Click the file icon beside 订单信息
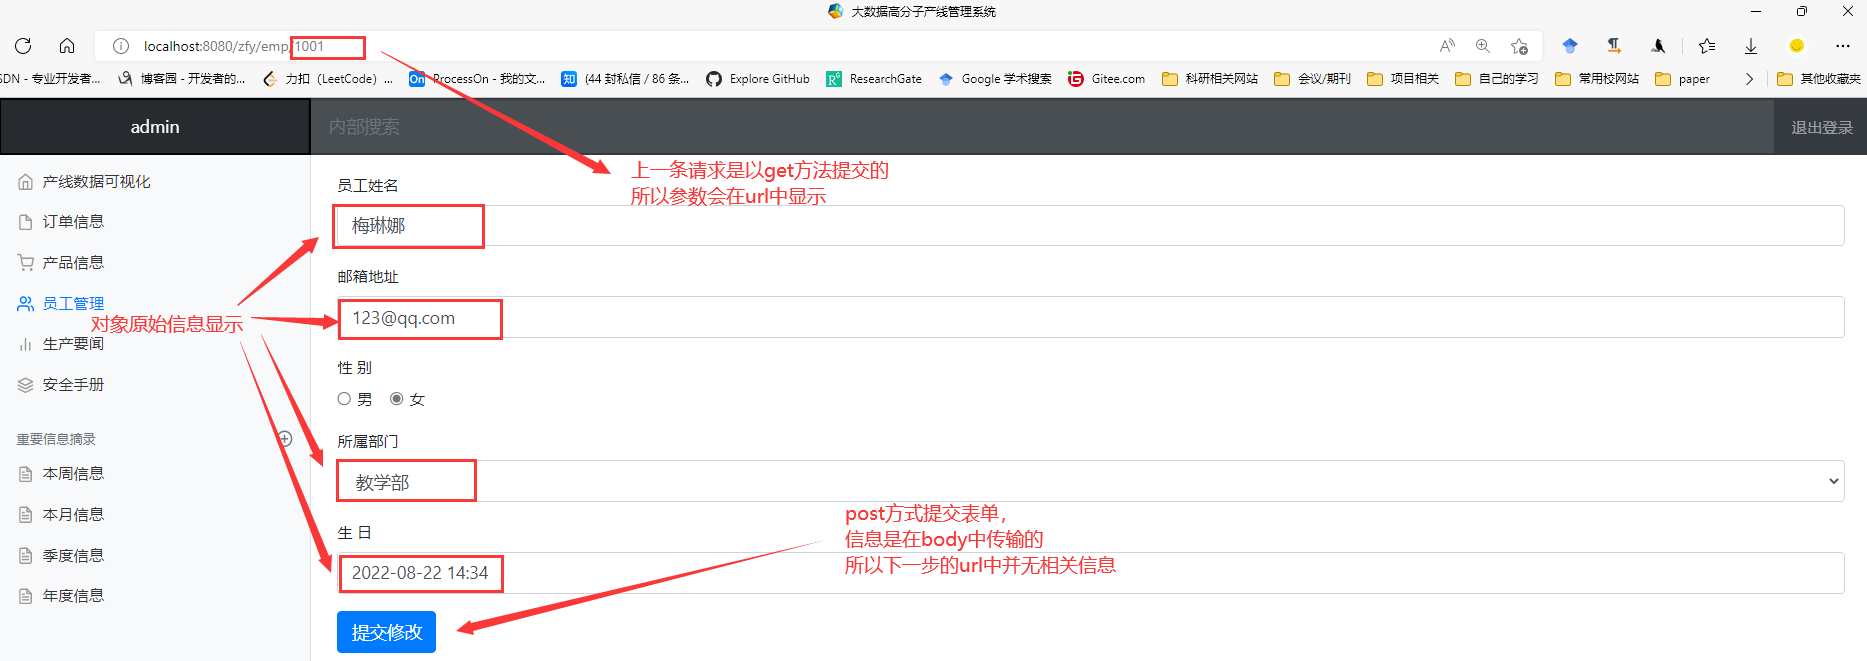Screen dimensions: 1867x661 [26, 222]
